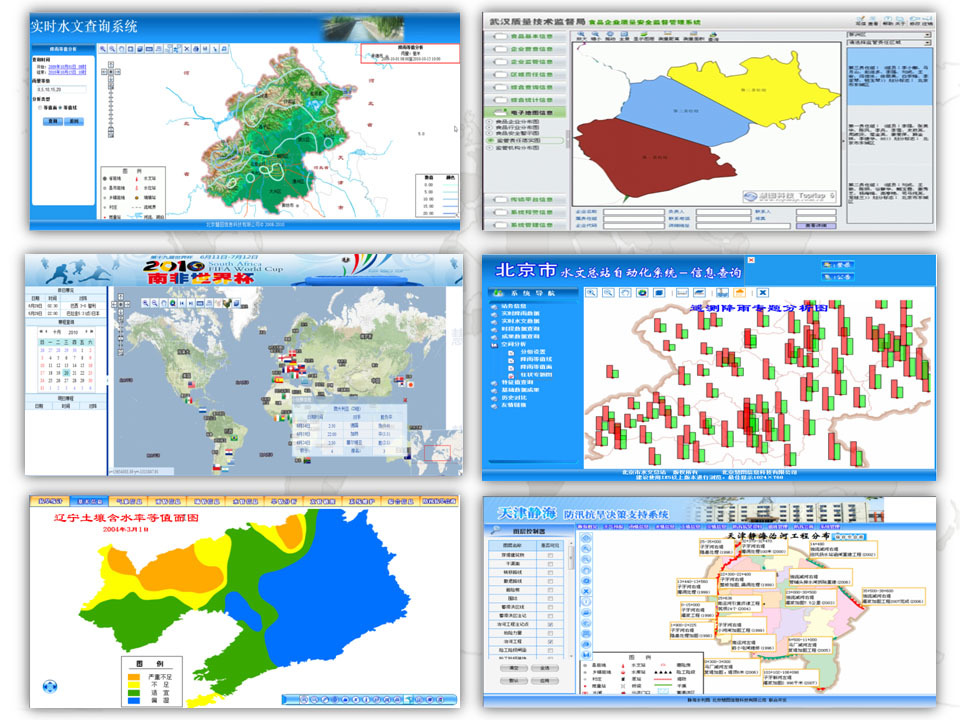Open 降雨等值线 under 空间分析

click(536, 359)
